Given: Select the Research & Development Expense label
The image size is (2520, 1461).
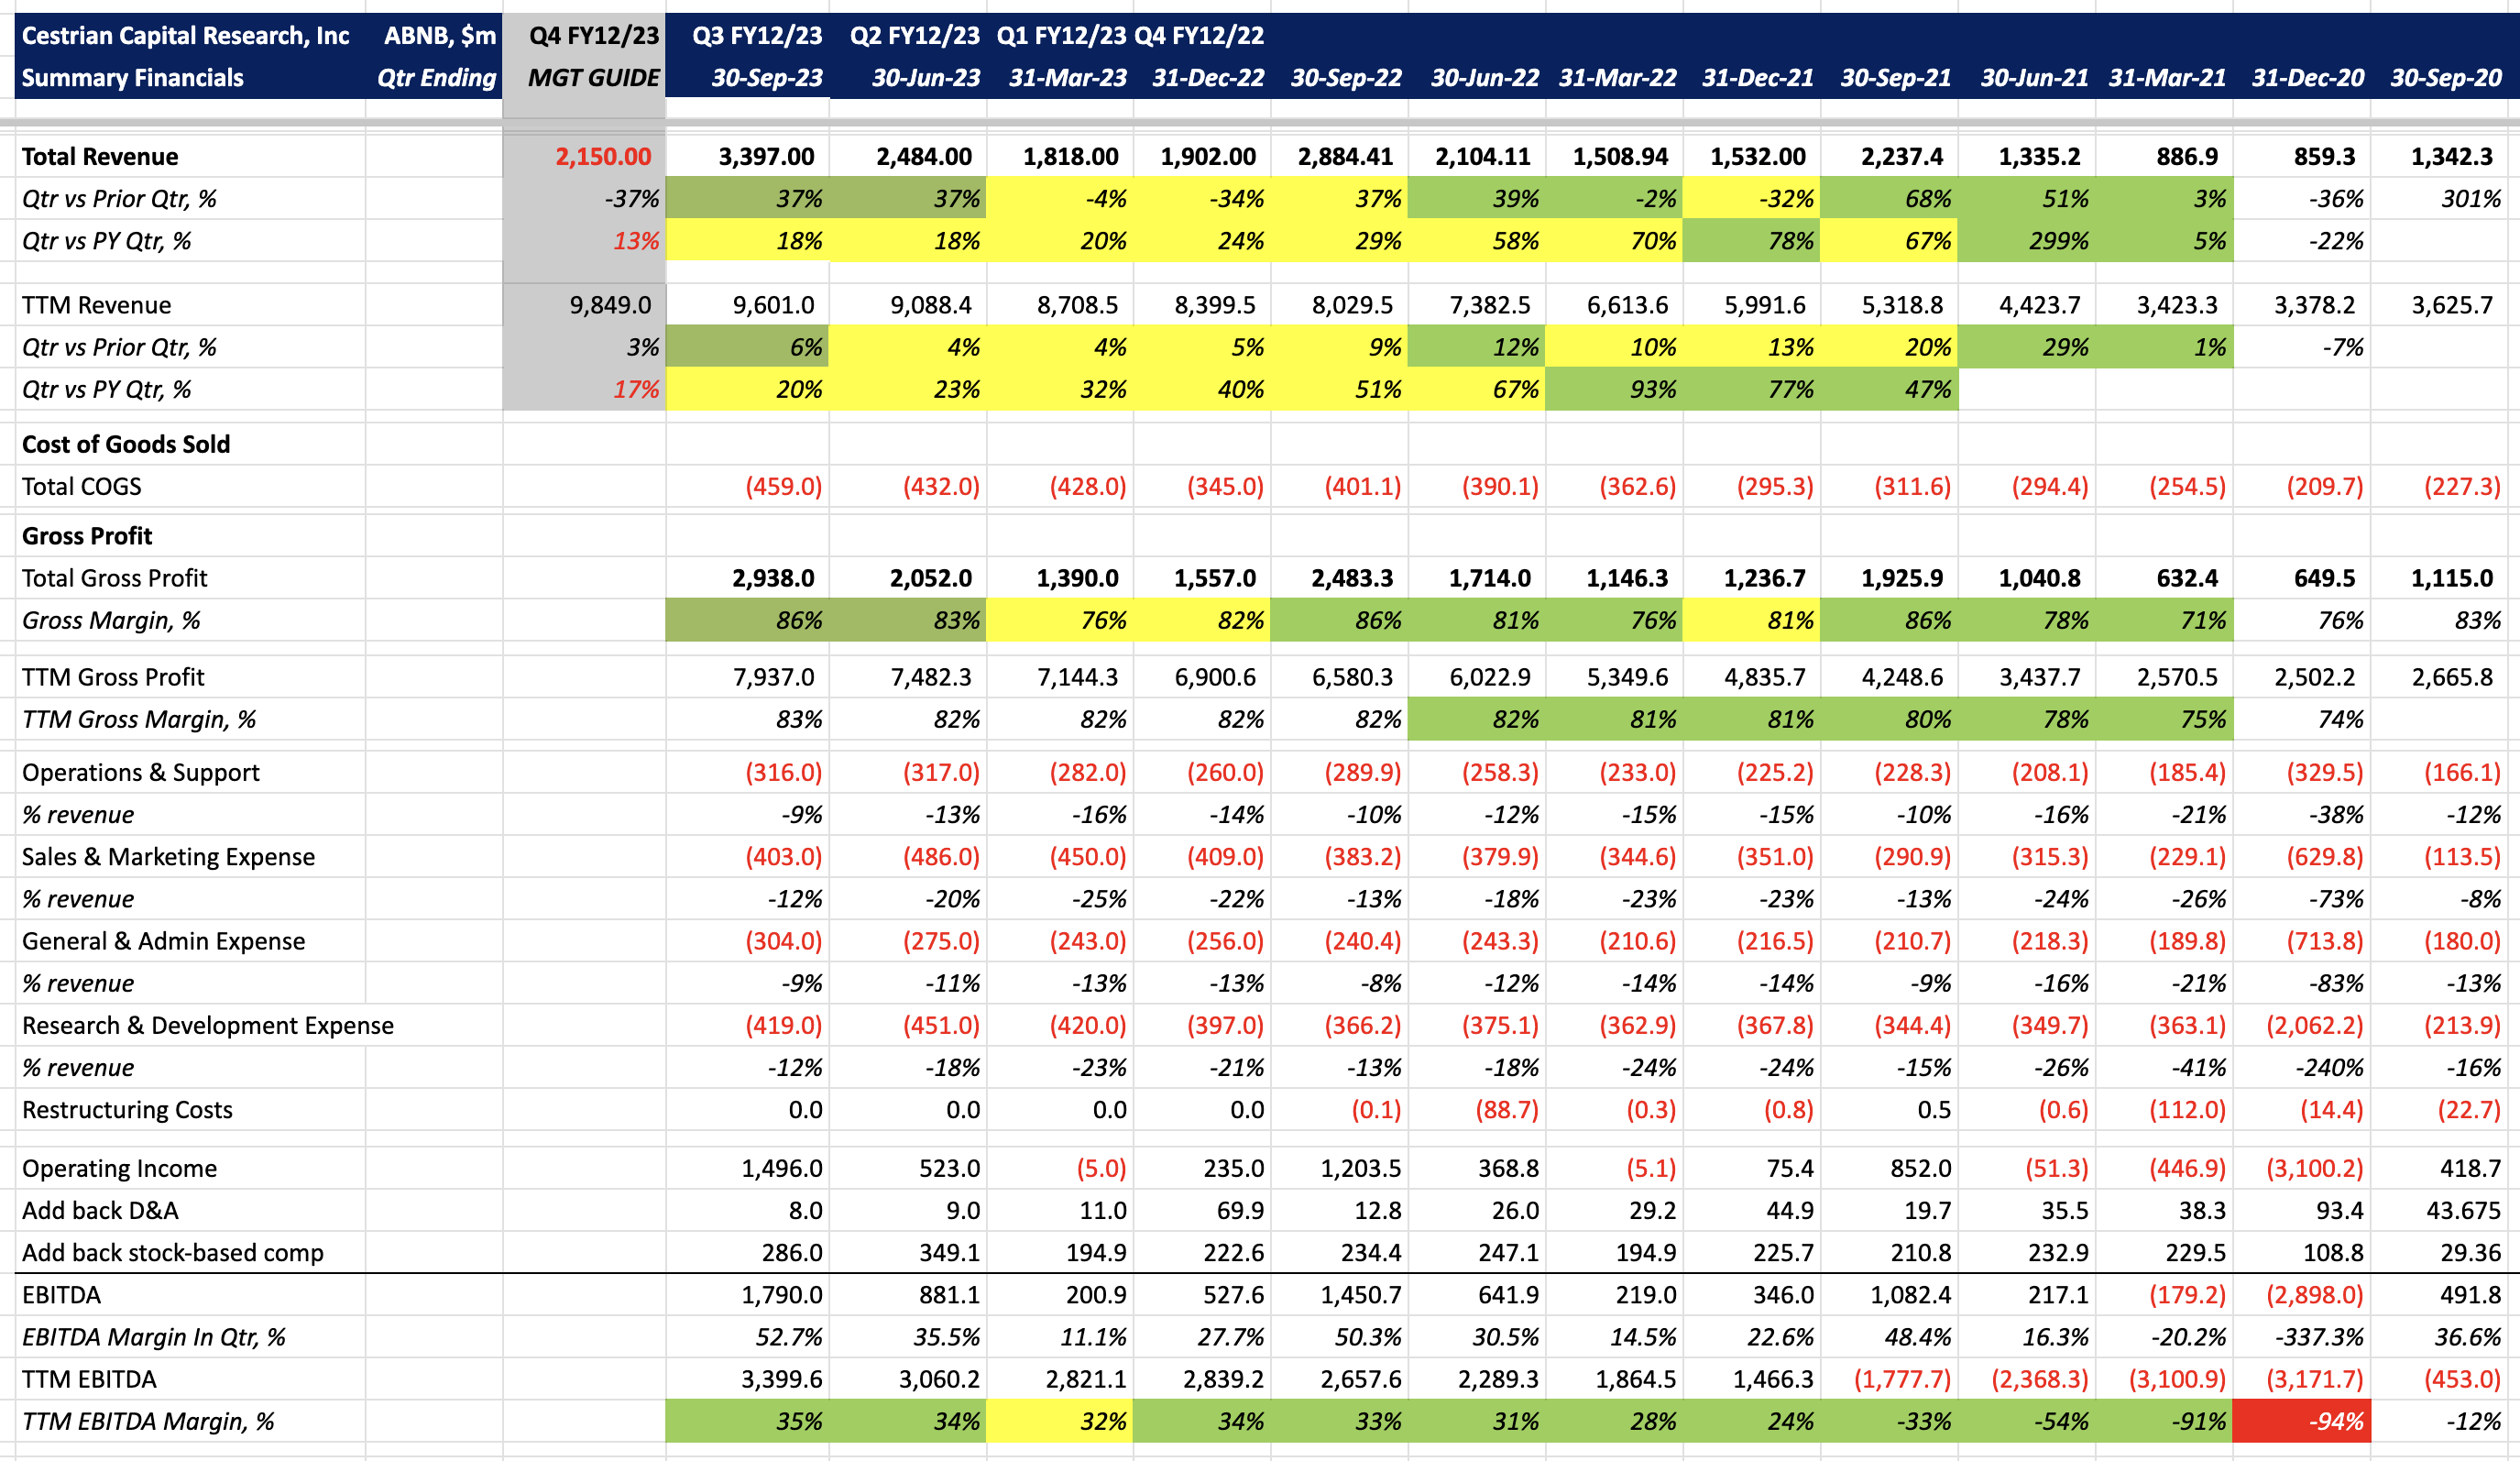Looking at the screenshot, I should (208, 1026).
